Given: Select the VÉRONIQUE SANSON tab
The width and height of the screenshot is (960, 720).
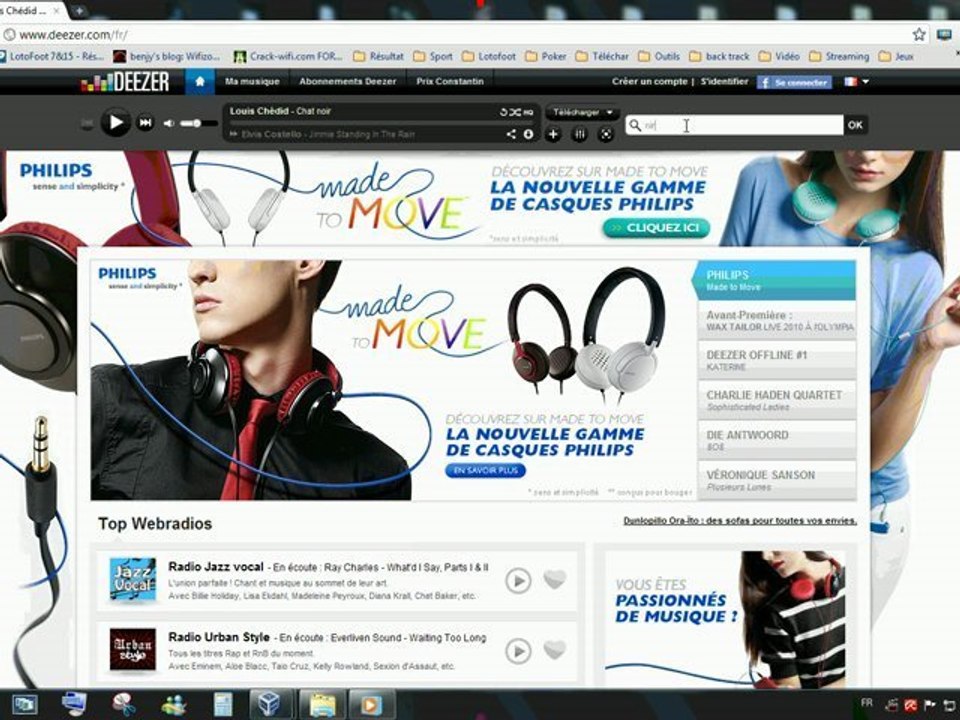Looking at the screenshot, I should [777, 481].
